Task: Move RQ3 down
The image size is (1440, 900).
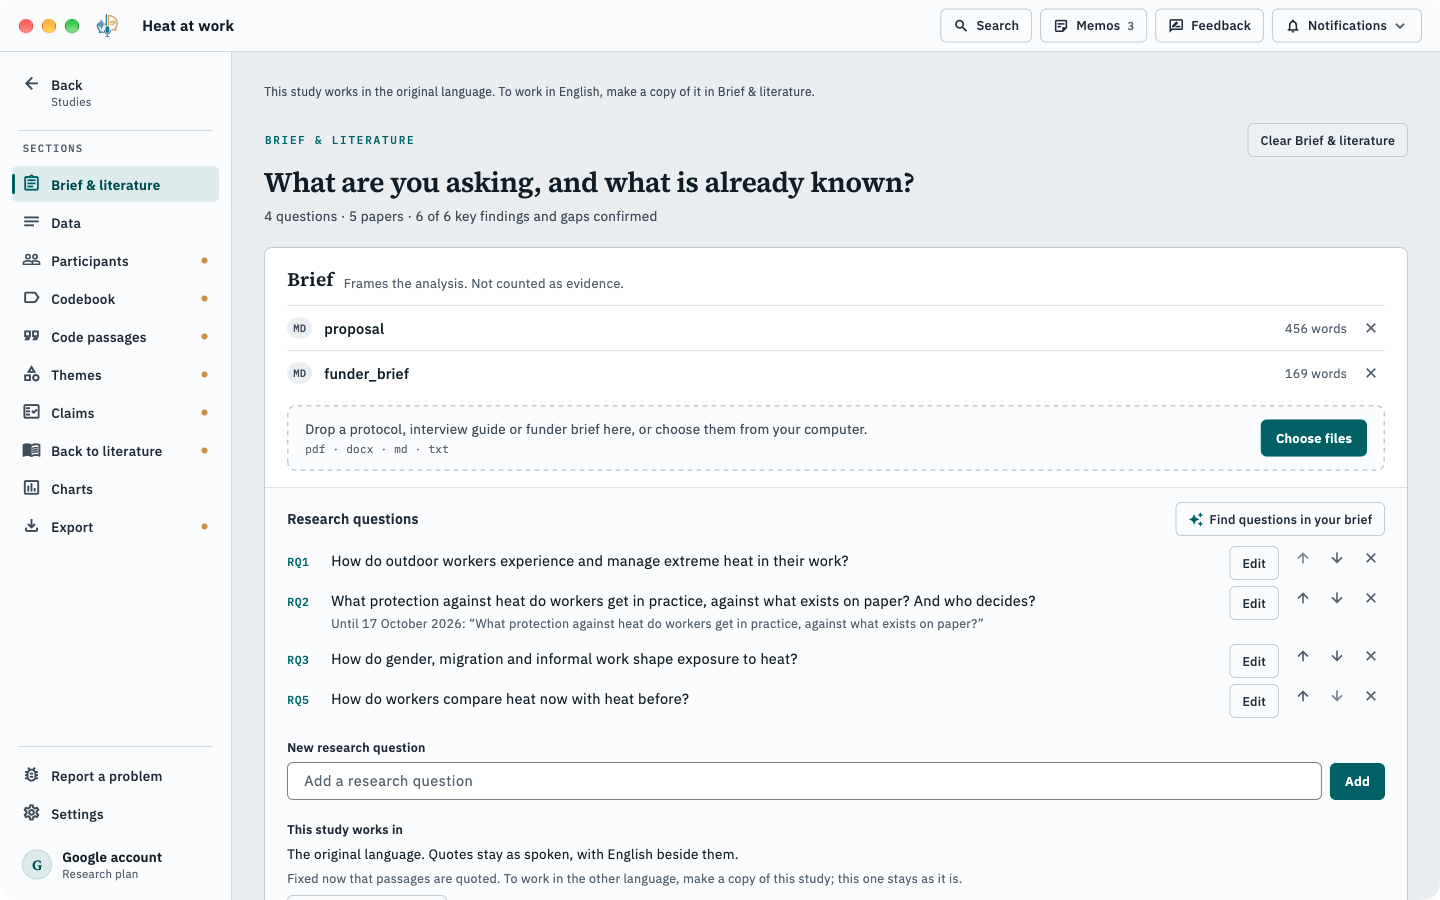Action: 1337,656
